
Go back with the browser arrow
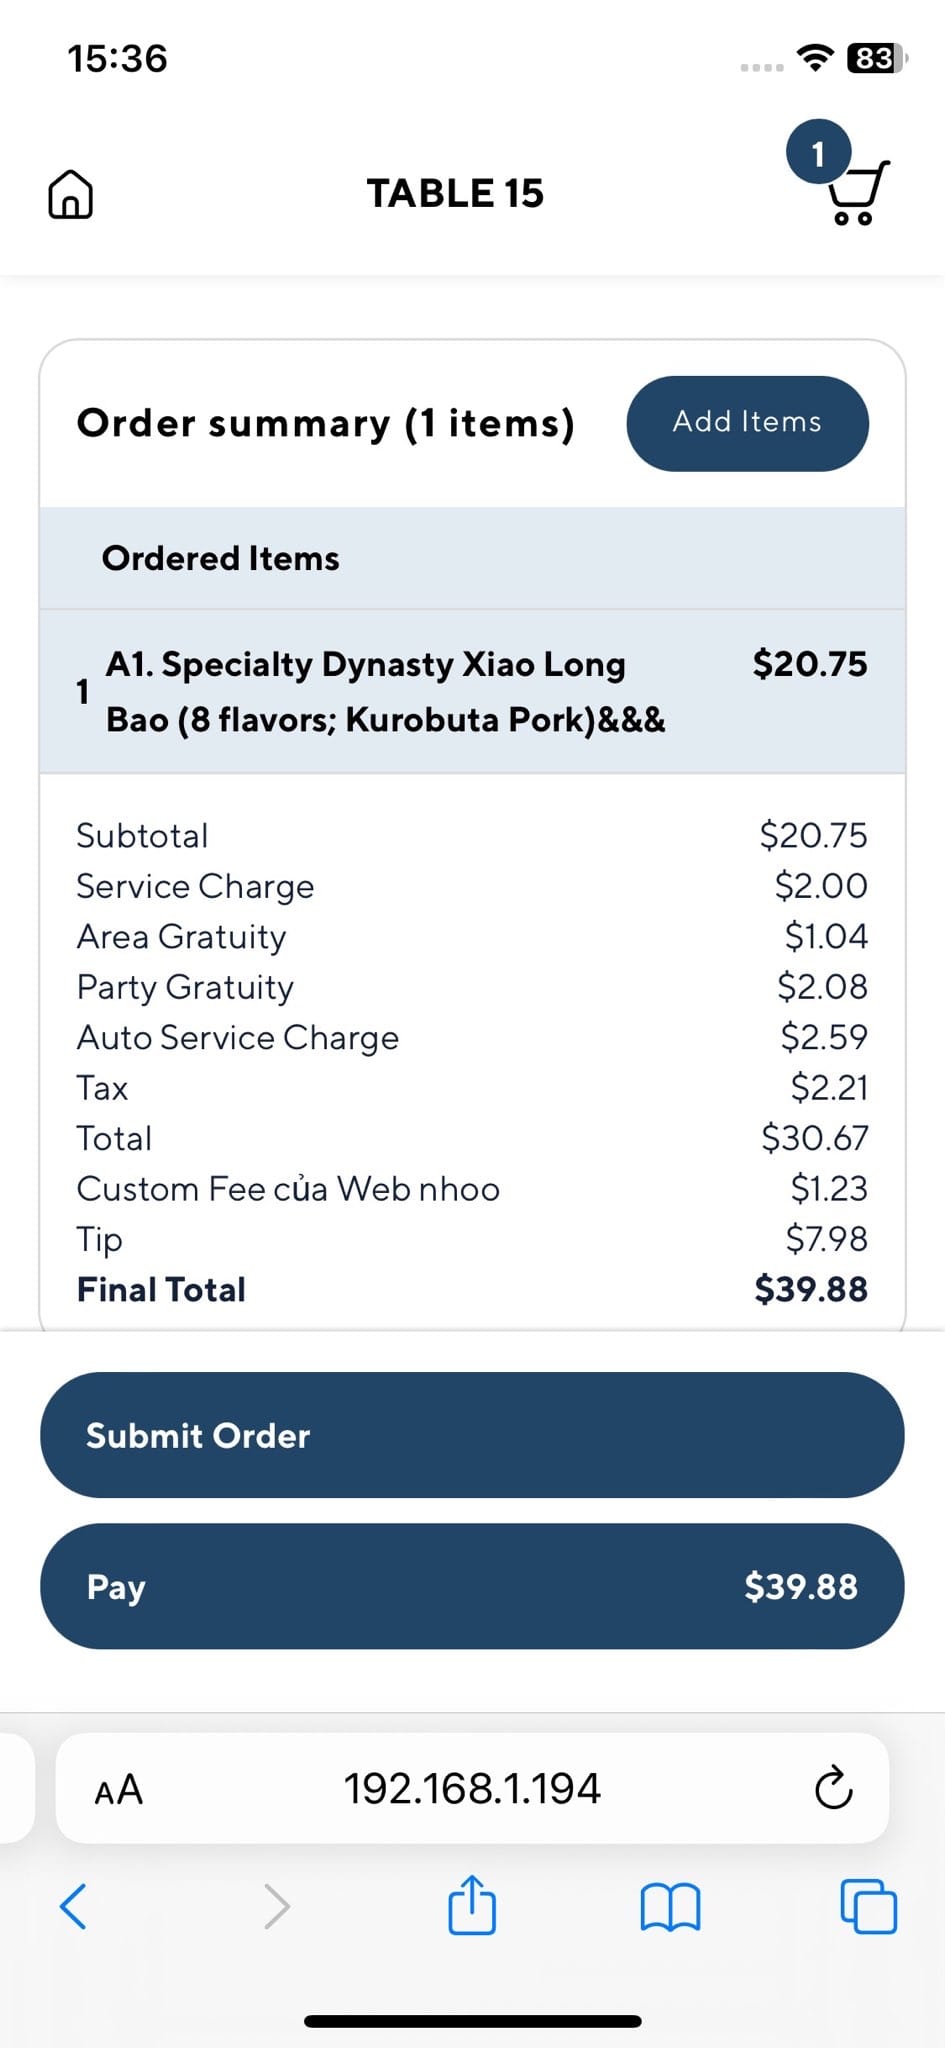pyautogui.click(x=73, y=1905)
